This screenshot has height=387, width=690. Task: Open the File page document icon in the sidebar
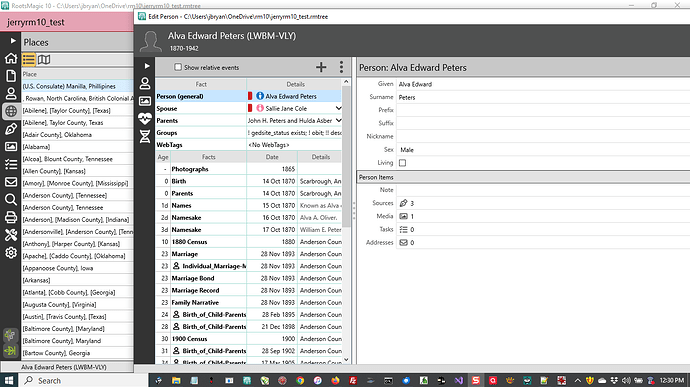pos(11,76)
